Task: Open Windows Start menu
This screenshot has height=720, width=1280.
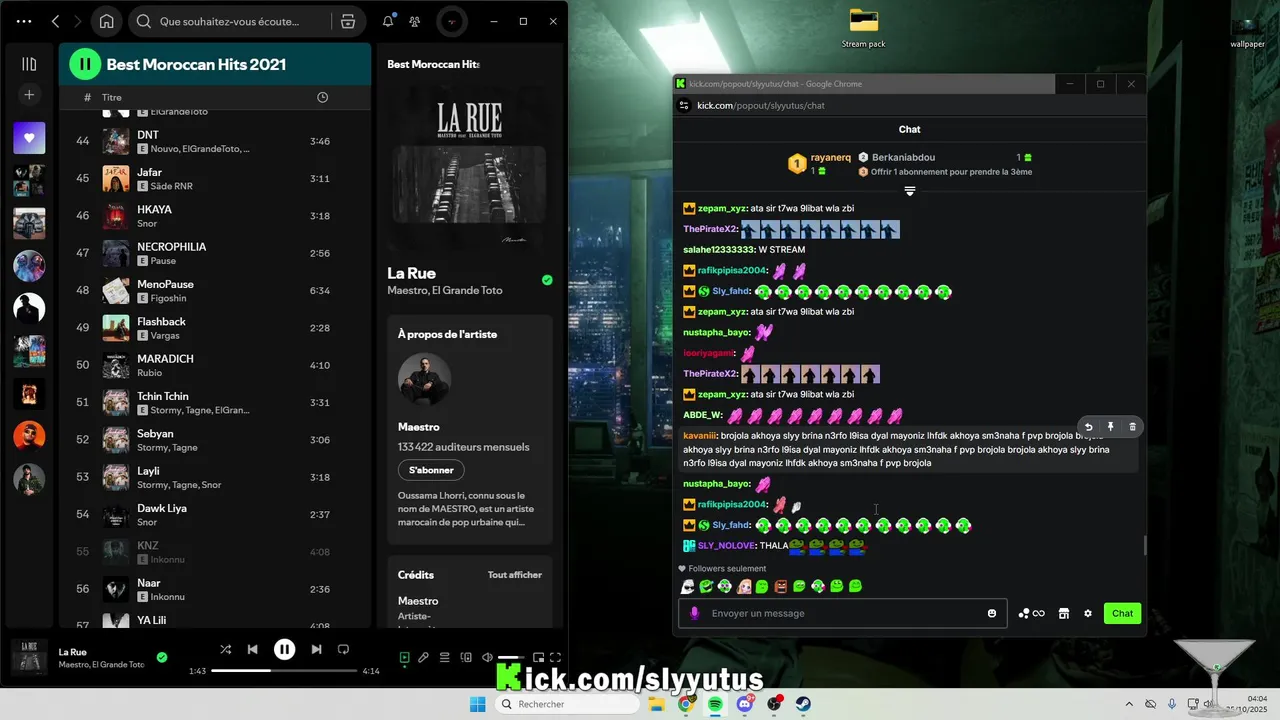Action: pos(478,704)
